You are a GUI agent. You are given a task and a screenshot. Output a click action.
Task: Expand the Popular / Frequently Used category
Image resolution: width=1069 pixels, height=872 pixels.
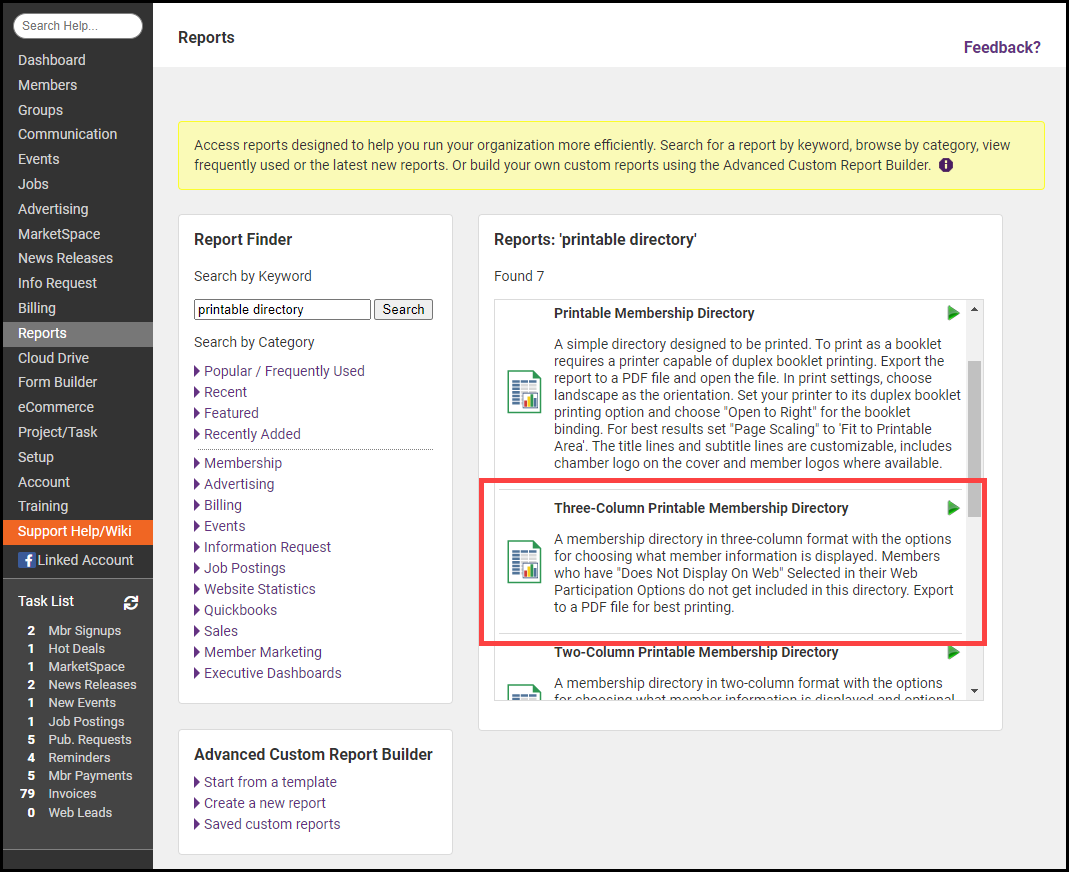[284, 371]
